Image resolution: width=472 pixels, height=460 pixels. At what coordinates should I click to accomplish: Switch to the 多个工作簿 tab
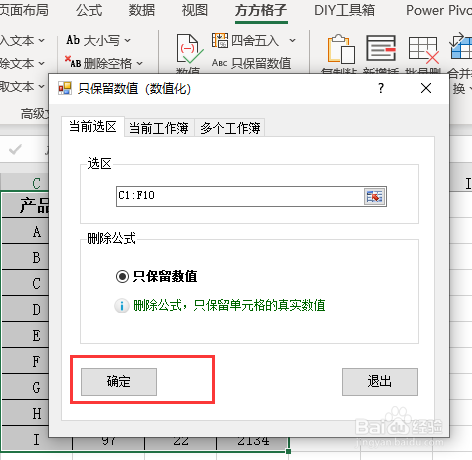pyautogui.click(x=230, y=128)
